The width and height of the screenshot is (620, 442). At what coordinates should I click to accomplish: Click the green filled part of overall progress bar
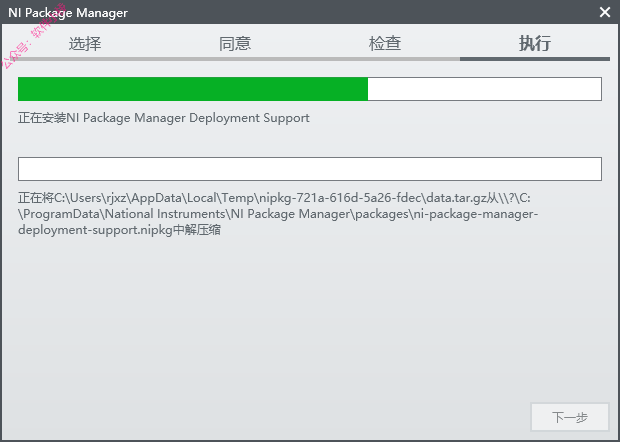click(x=193, y=89)
